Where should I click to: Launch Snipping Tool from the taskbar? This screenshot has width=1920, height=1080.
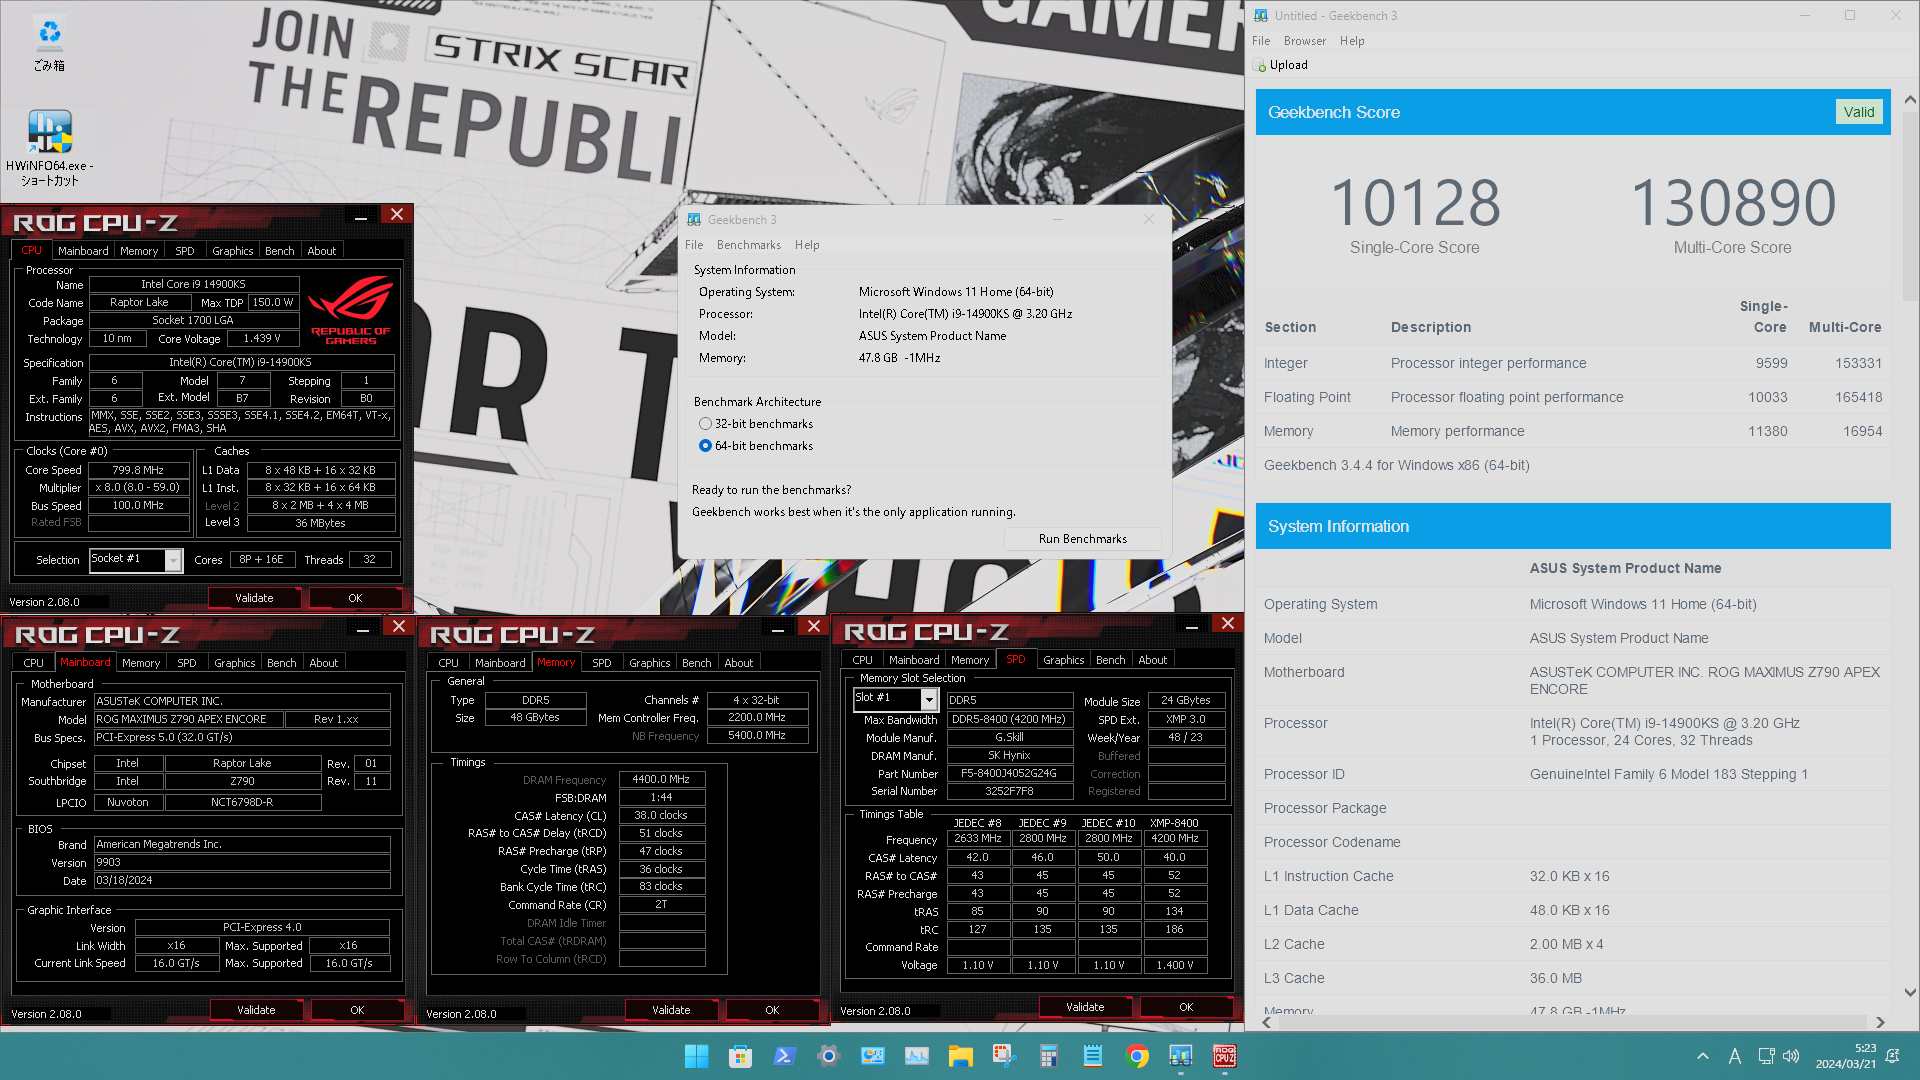point(1004,1056)
